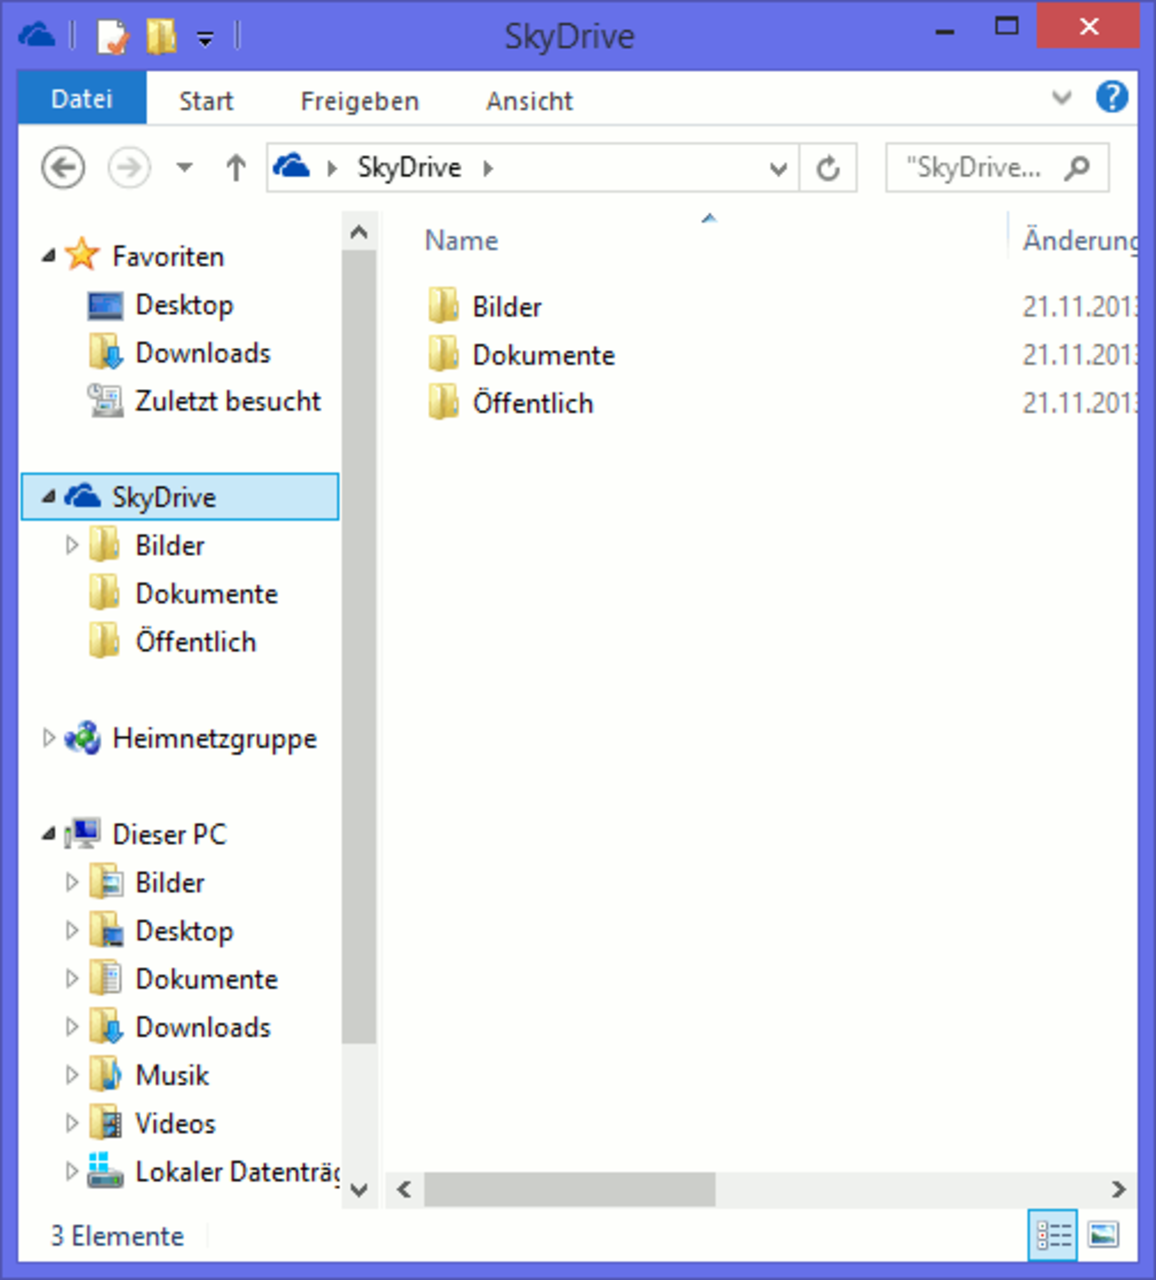Click the cloud icon in the address bar

point(292,165)
